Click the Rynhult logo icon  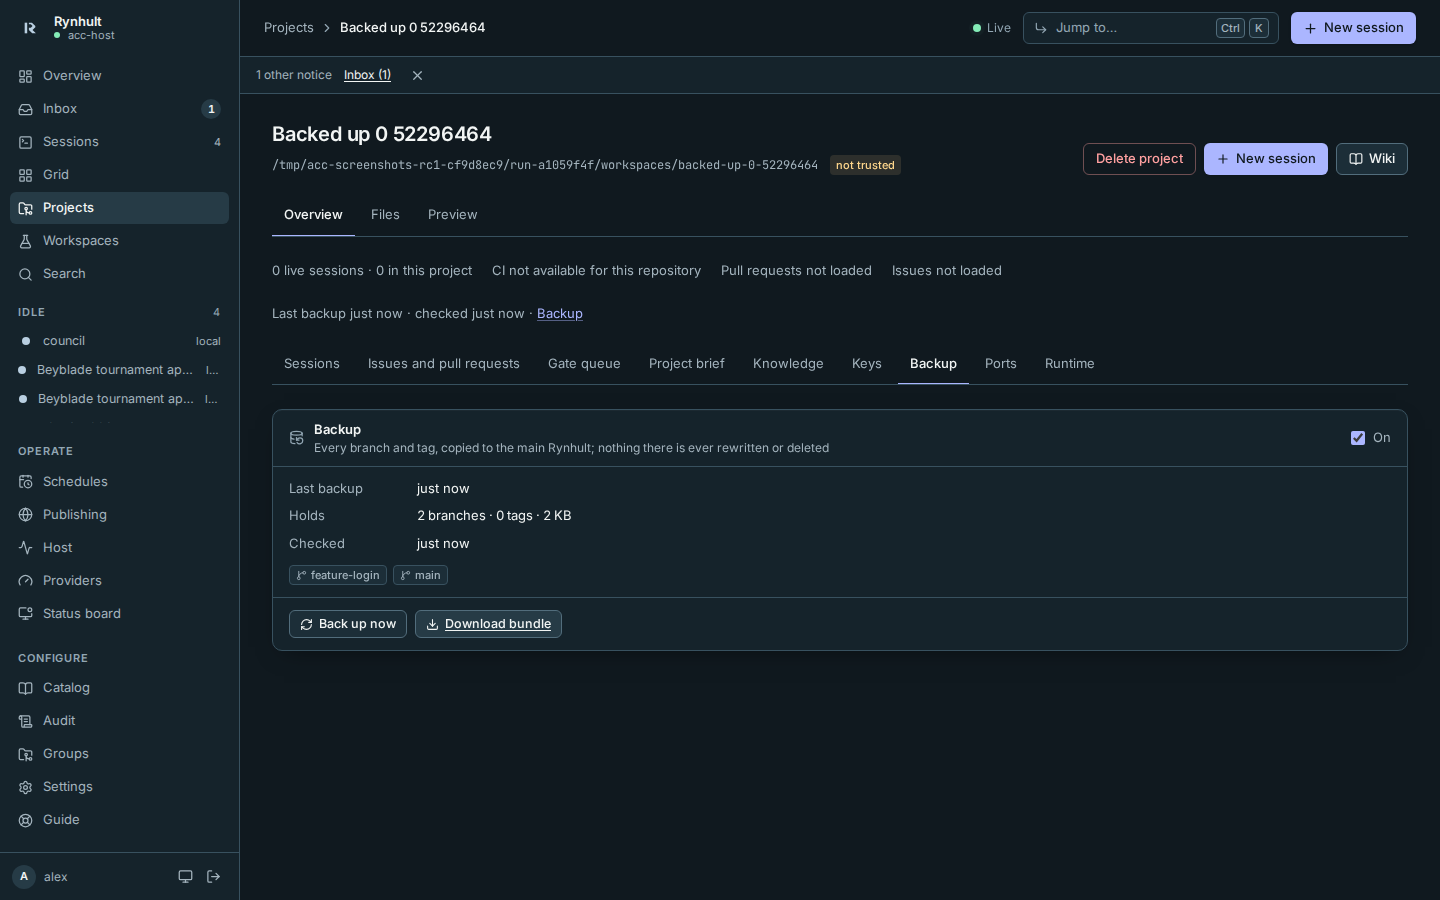(x=29, y=28)
